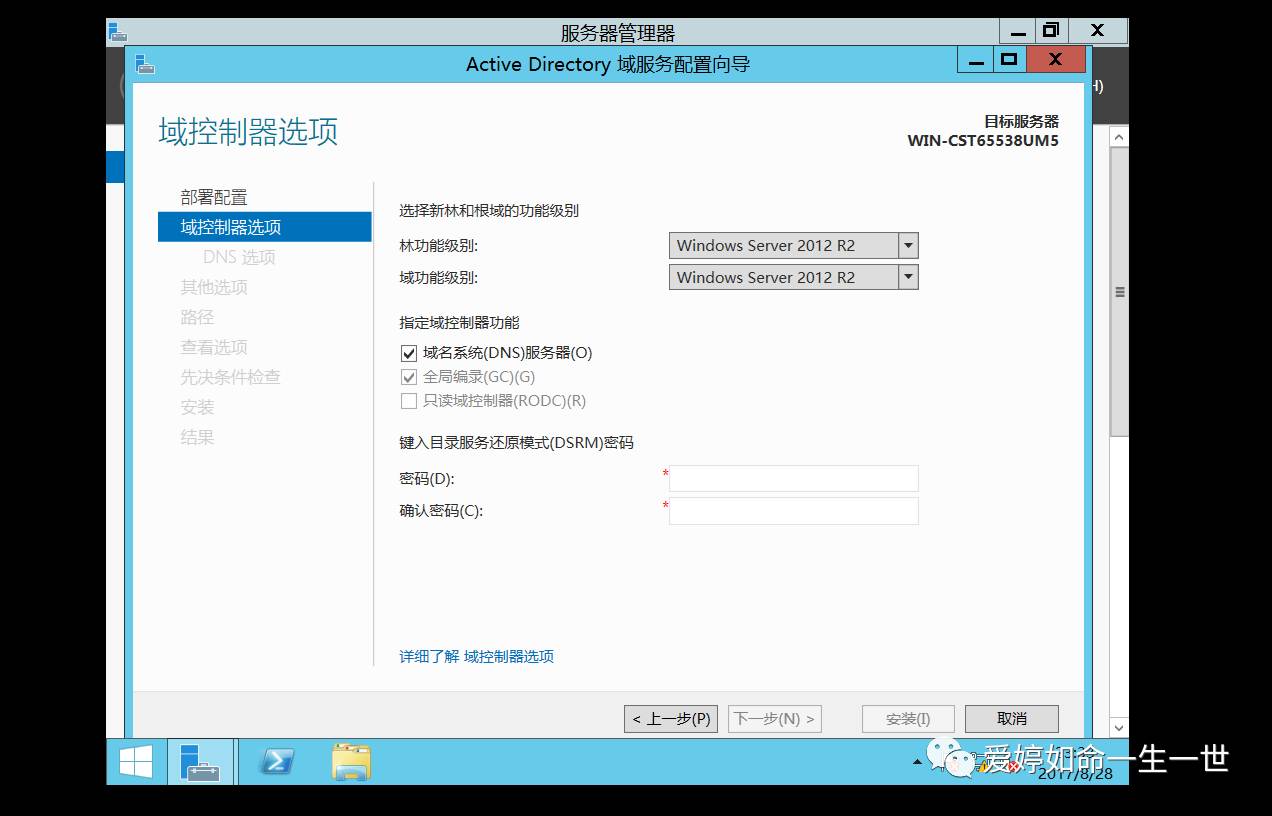The height and width of the screenshot is (816, 1272).
Task: Launch PowerShell from the taskbar
Action: click(x=275, y=762)
